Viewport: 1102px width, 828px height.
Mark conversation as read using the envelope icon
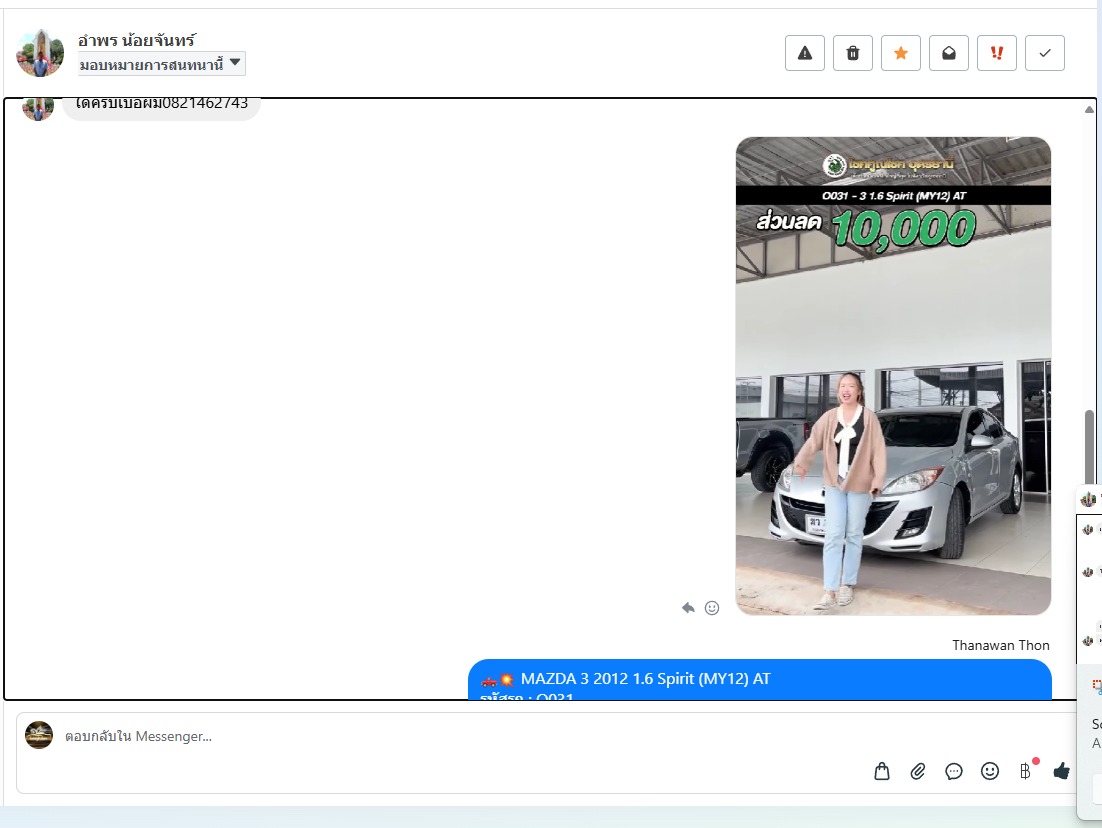pos(948,53)
